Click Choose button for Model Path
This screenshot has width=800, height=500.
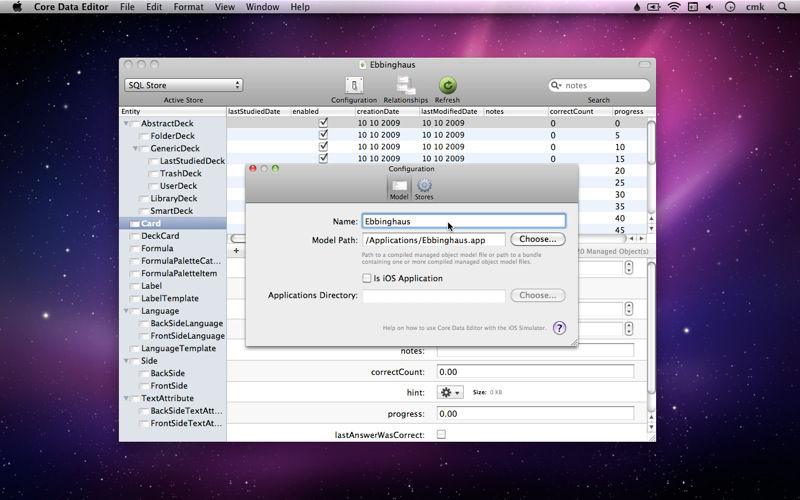click(538, 239)
